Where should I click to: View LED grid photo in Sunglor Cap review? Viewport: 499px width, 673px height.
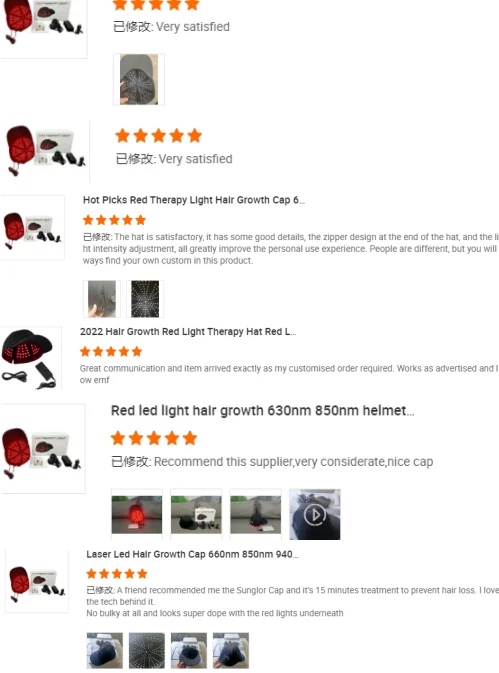tap(147, 650)
